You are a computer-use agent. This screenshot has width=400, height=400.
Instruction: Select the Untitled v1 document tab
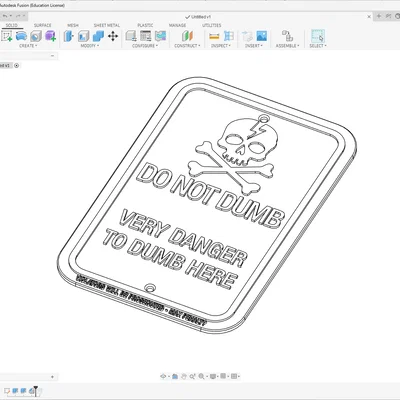(x=198, y=17)
